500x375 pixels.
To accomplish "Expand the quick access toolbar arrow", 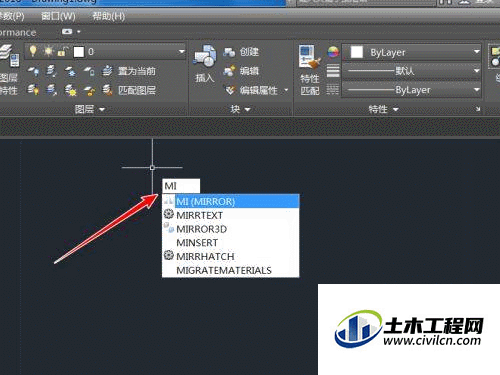I will [x=79, y=32].
